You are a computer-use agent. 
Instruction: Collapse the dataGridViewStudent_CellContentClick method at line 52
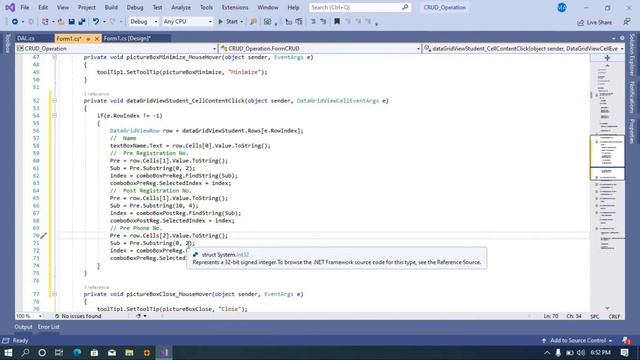coord(54,100)
